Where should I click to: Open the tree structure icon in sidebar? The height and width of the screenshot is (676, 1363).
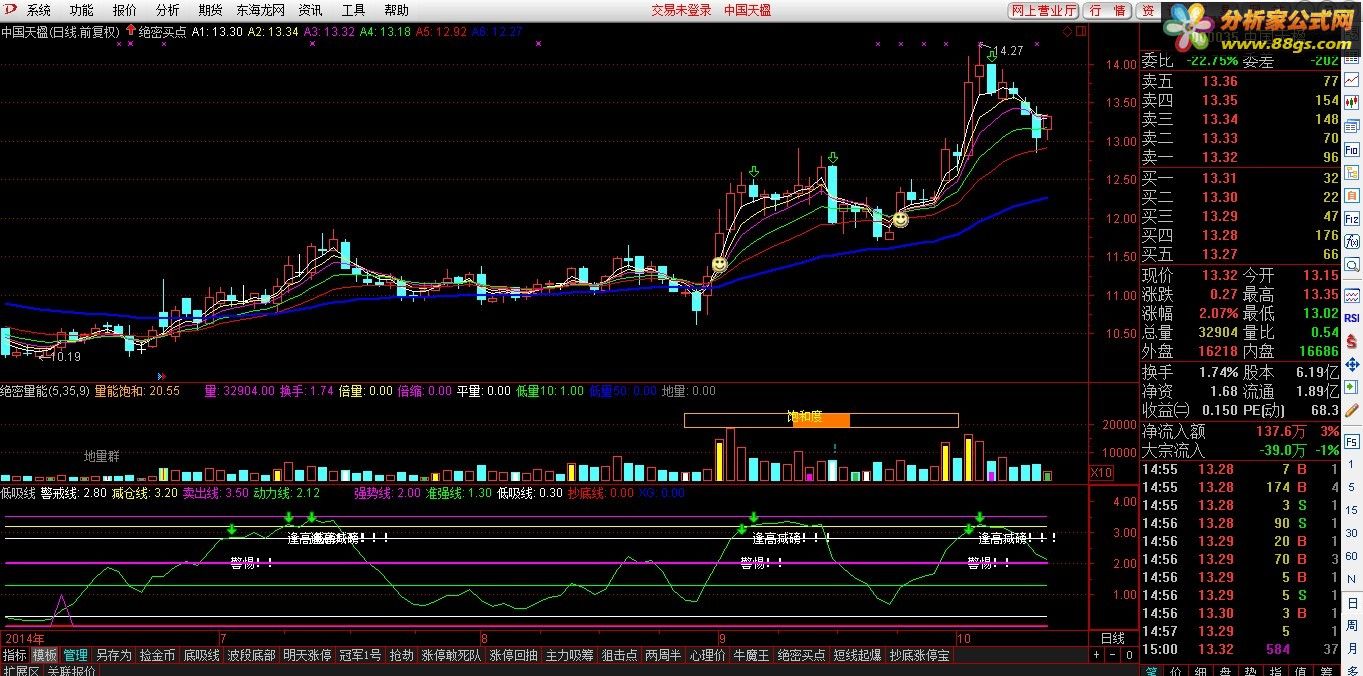click(x=1352, y=172)
